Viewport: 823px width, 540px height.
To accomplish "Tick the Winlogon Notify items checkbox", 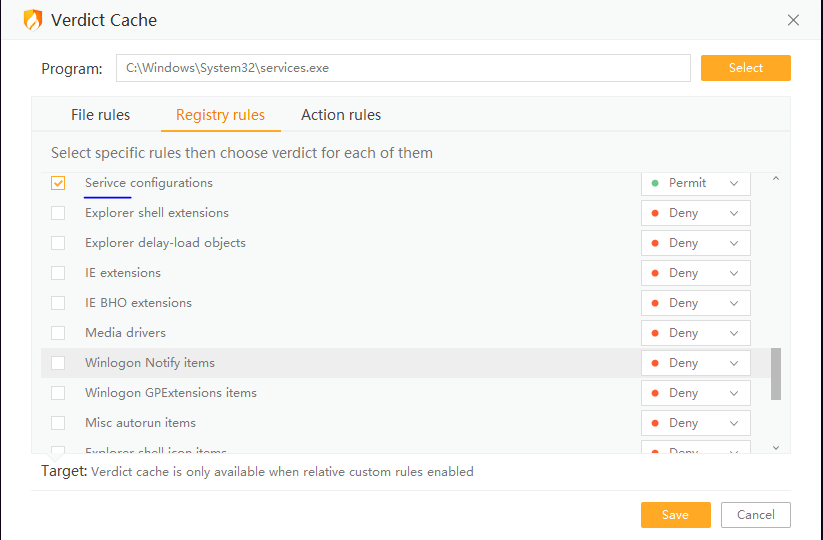I will click(58, 363).
